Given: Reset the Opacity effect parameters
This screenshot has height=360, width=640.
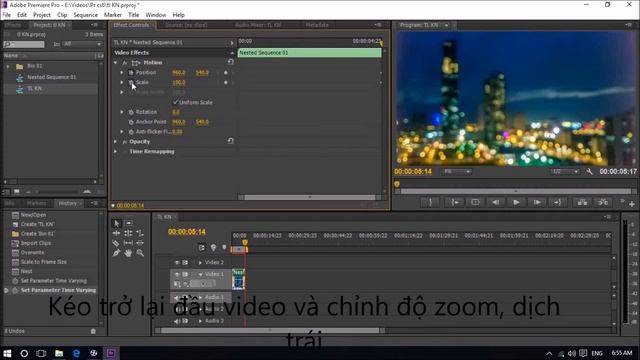Looking at the screenshot, I should pyautogui.click(x=231, y=141).
